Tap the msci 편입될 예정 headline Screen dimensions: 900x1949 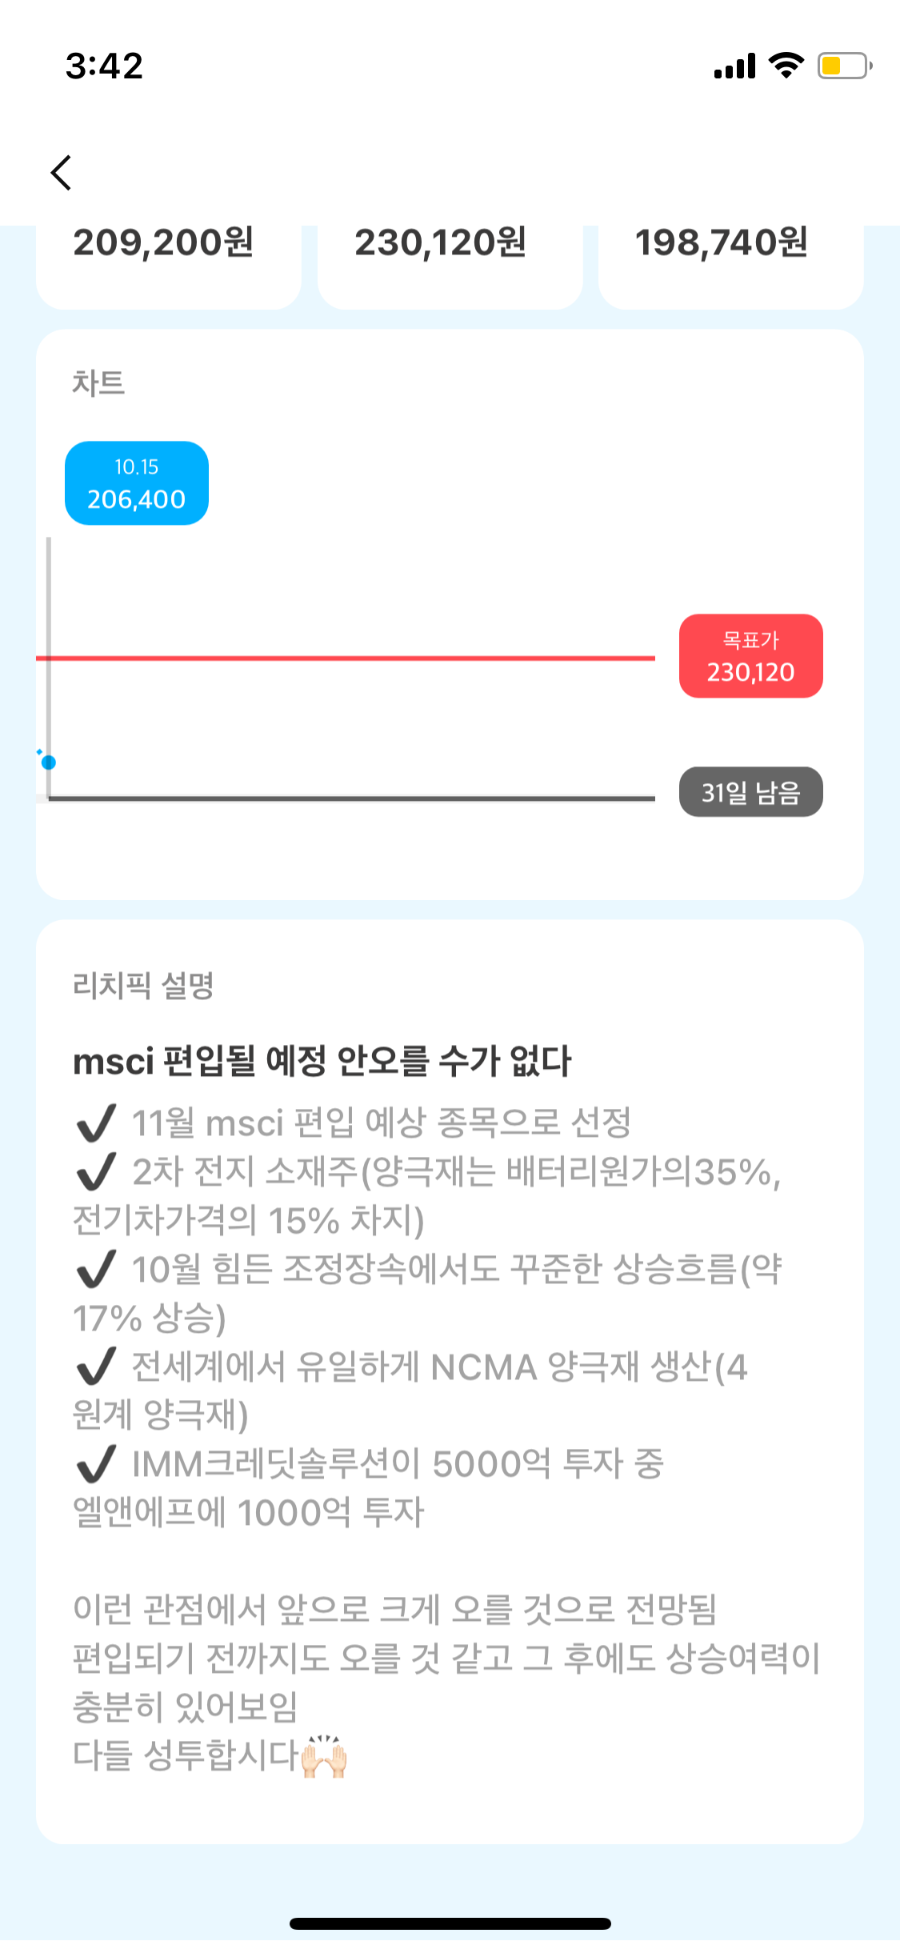[x=322, y=1061]
